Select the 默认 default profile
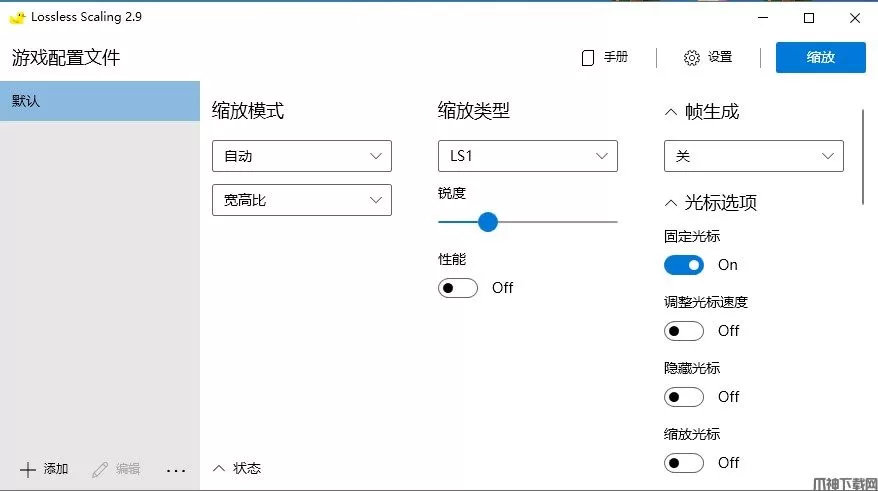This screenshot has height=491, width=878. pos(100,101)
